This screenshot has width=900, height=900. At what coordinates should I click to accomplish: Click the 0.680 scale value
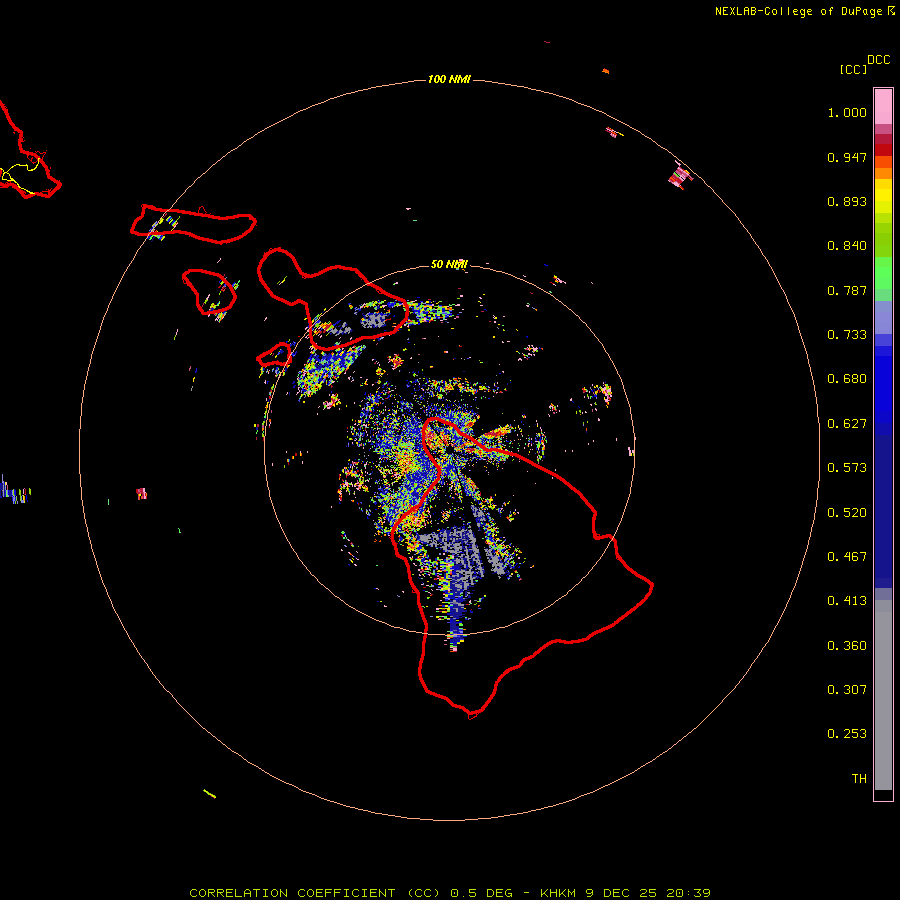[x=847, y=379]
